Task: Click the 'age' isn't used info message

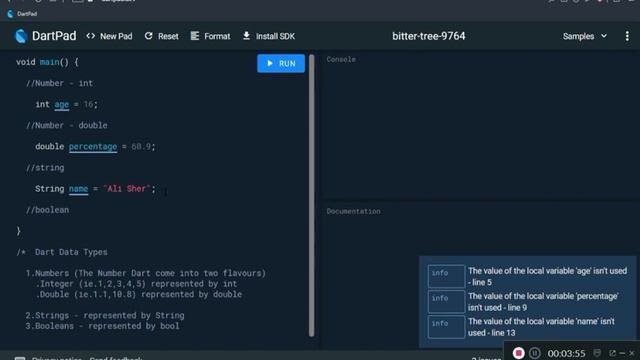Action: coord(547,276)
